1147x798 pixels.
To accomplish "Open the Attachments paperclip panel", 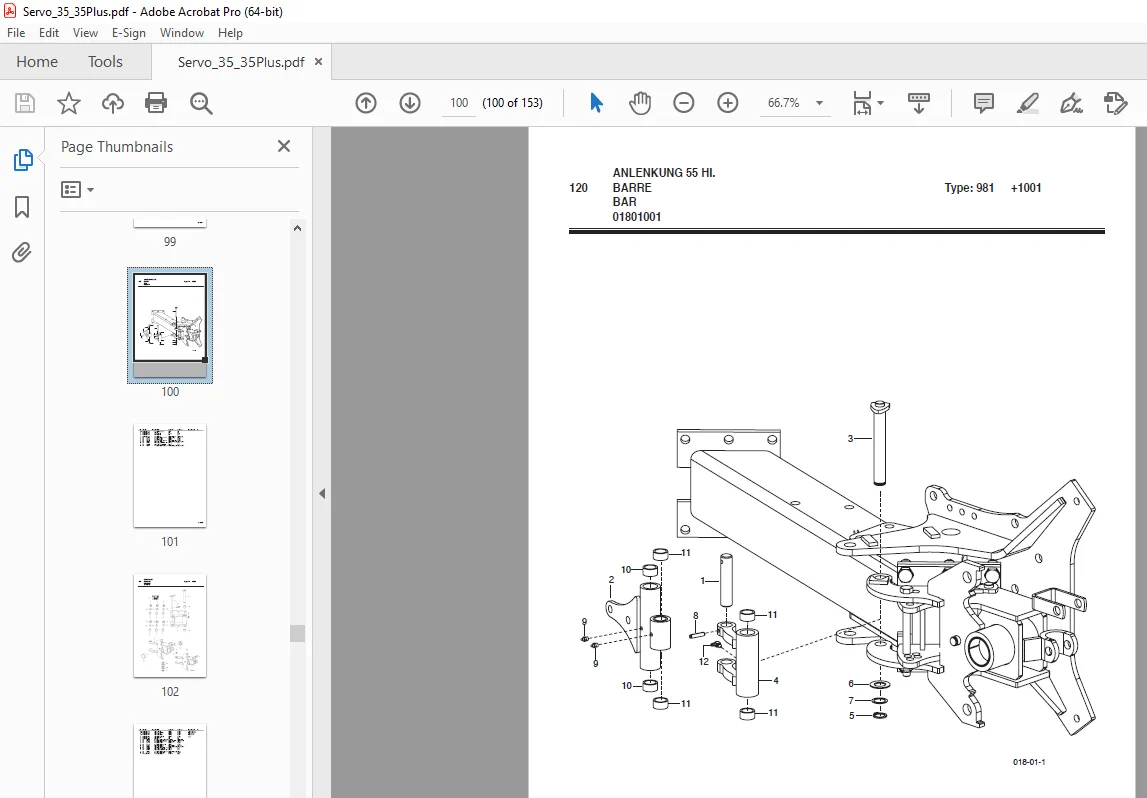I will (x=22, y=253).
